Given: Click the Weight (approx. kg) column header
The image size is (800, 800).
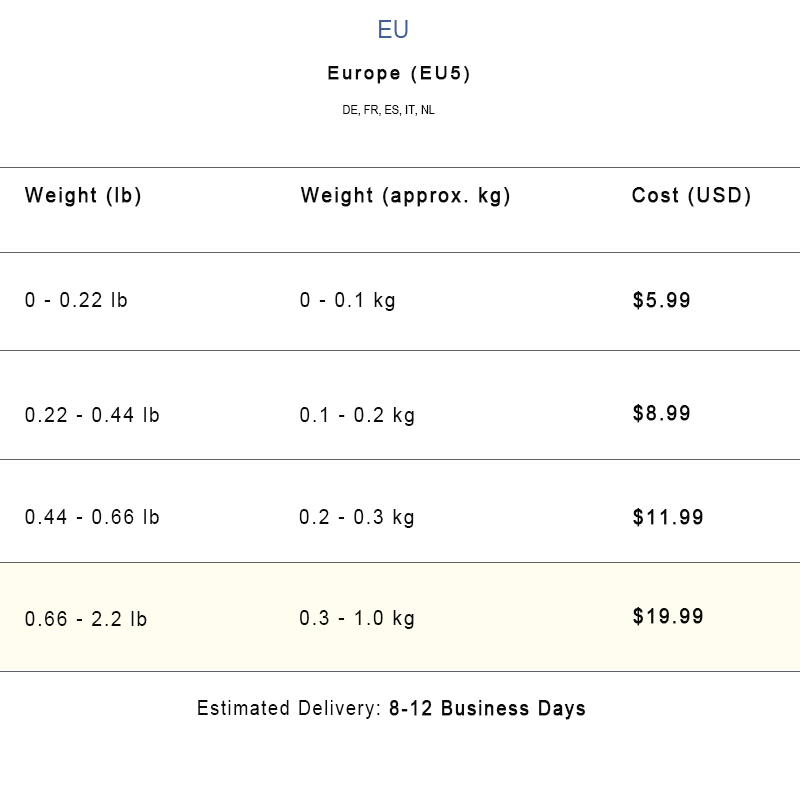Looking at the screenshot, I should [405, 196].
